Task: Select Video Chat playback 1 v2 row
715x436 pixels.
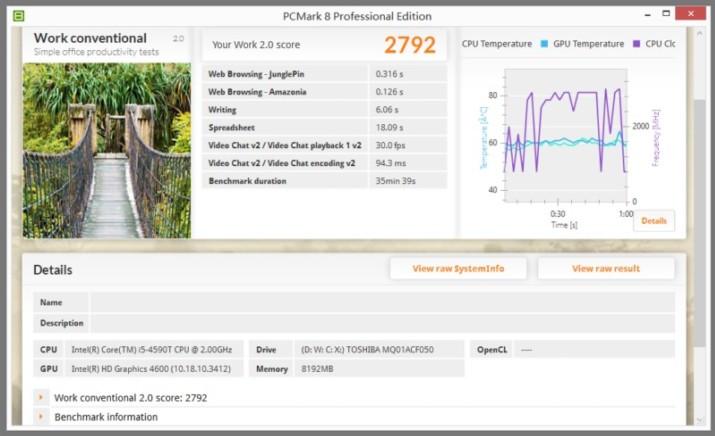Action: click(324, 145)
